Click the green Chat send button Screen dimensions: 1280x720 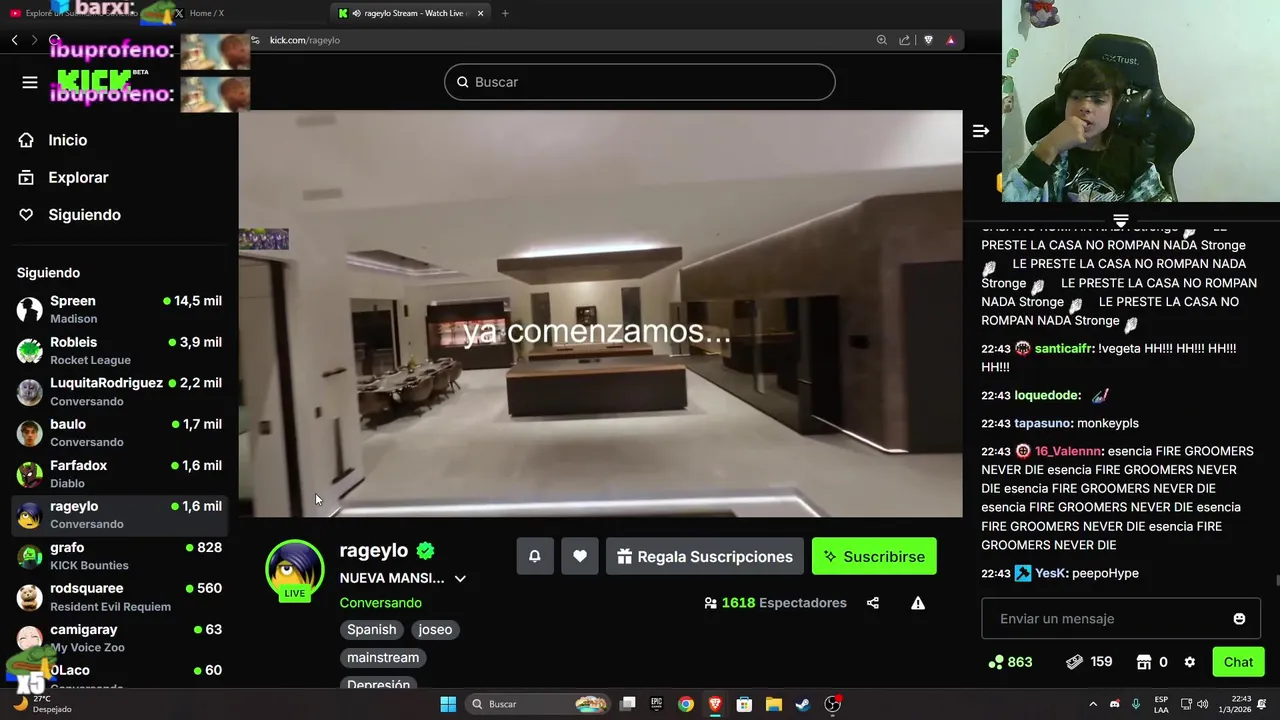point(1238,662)
